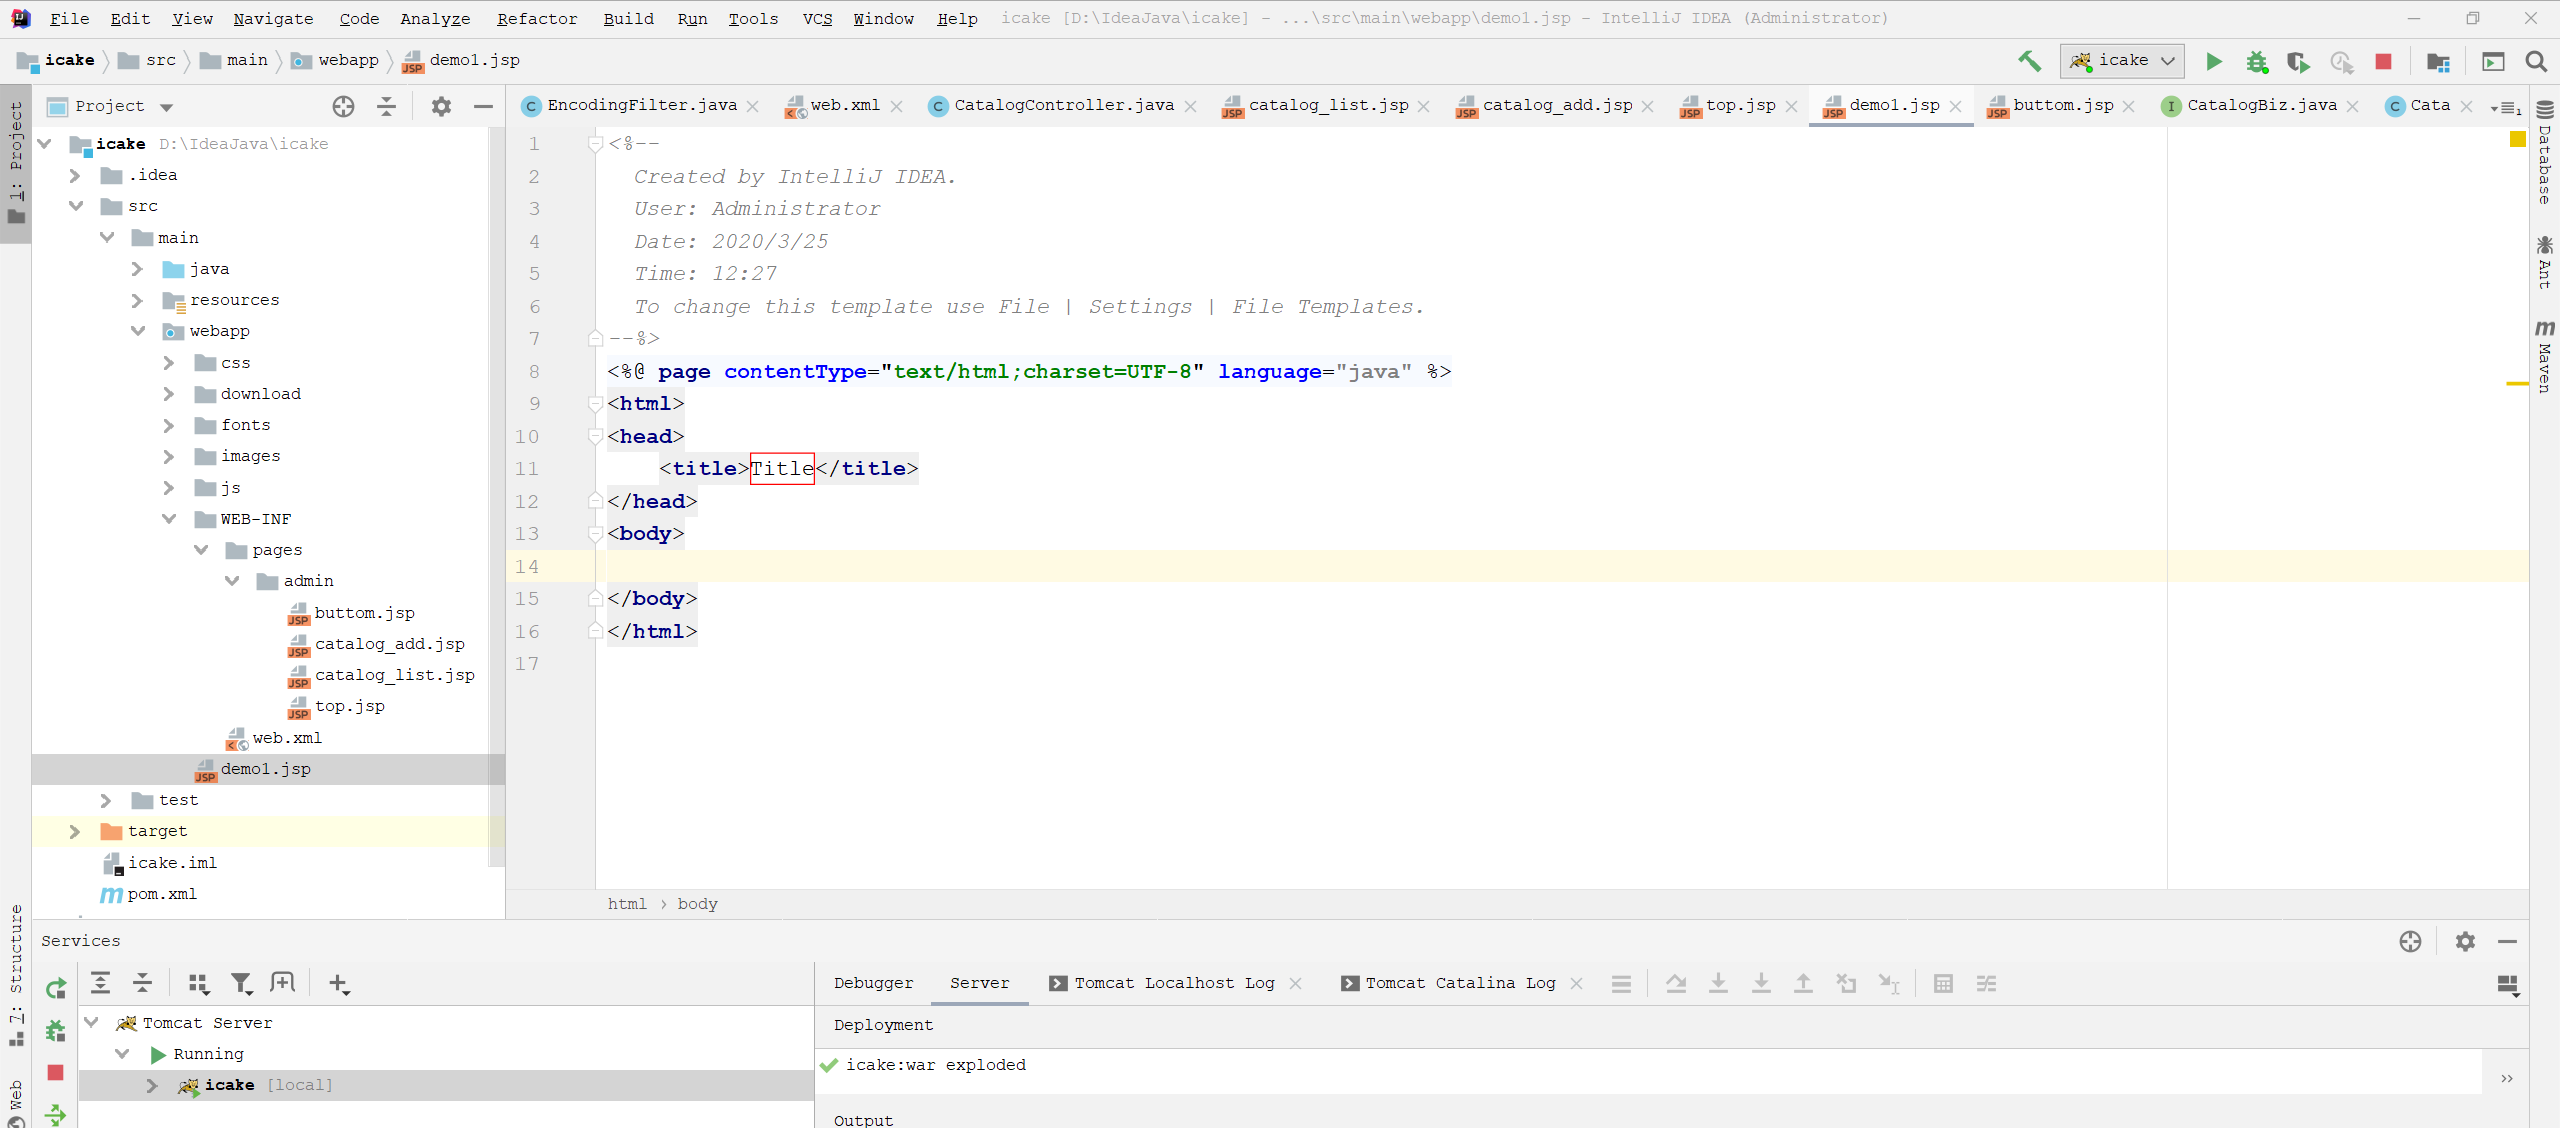Stop the running application in the main toolbar

pyautogui.click(x=2384, y=61)
